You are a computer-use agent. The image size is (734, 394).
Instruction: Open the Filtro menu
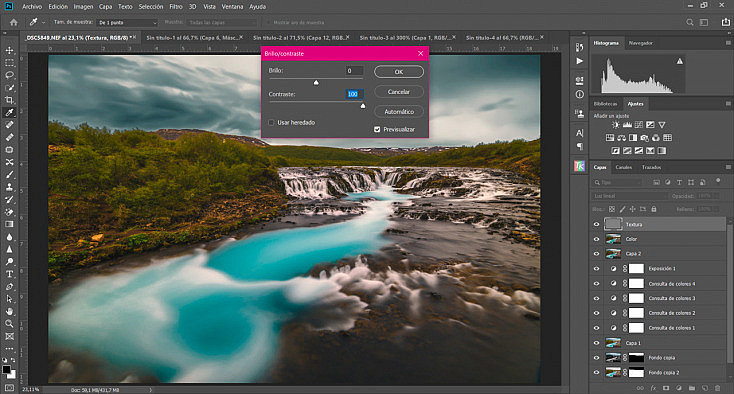(176, 7)
